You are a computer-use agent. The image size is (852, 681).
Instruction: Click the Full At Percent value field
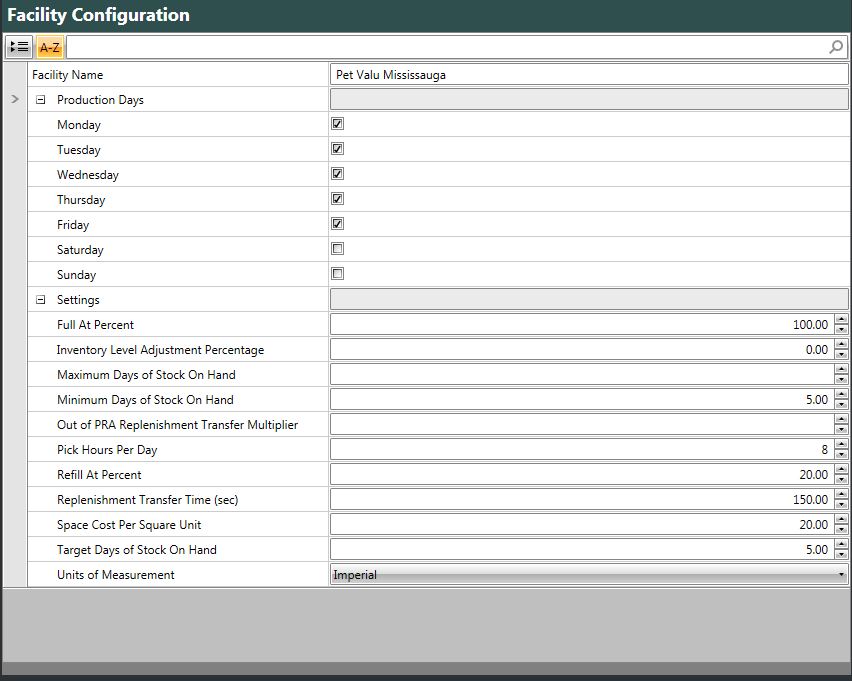(582, 324)
